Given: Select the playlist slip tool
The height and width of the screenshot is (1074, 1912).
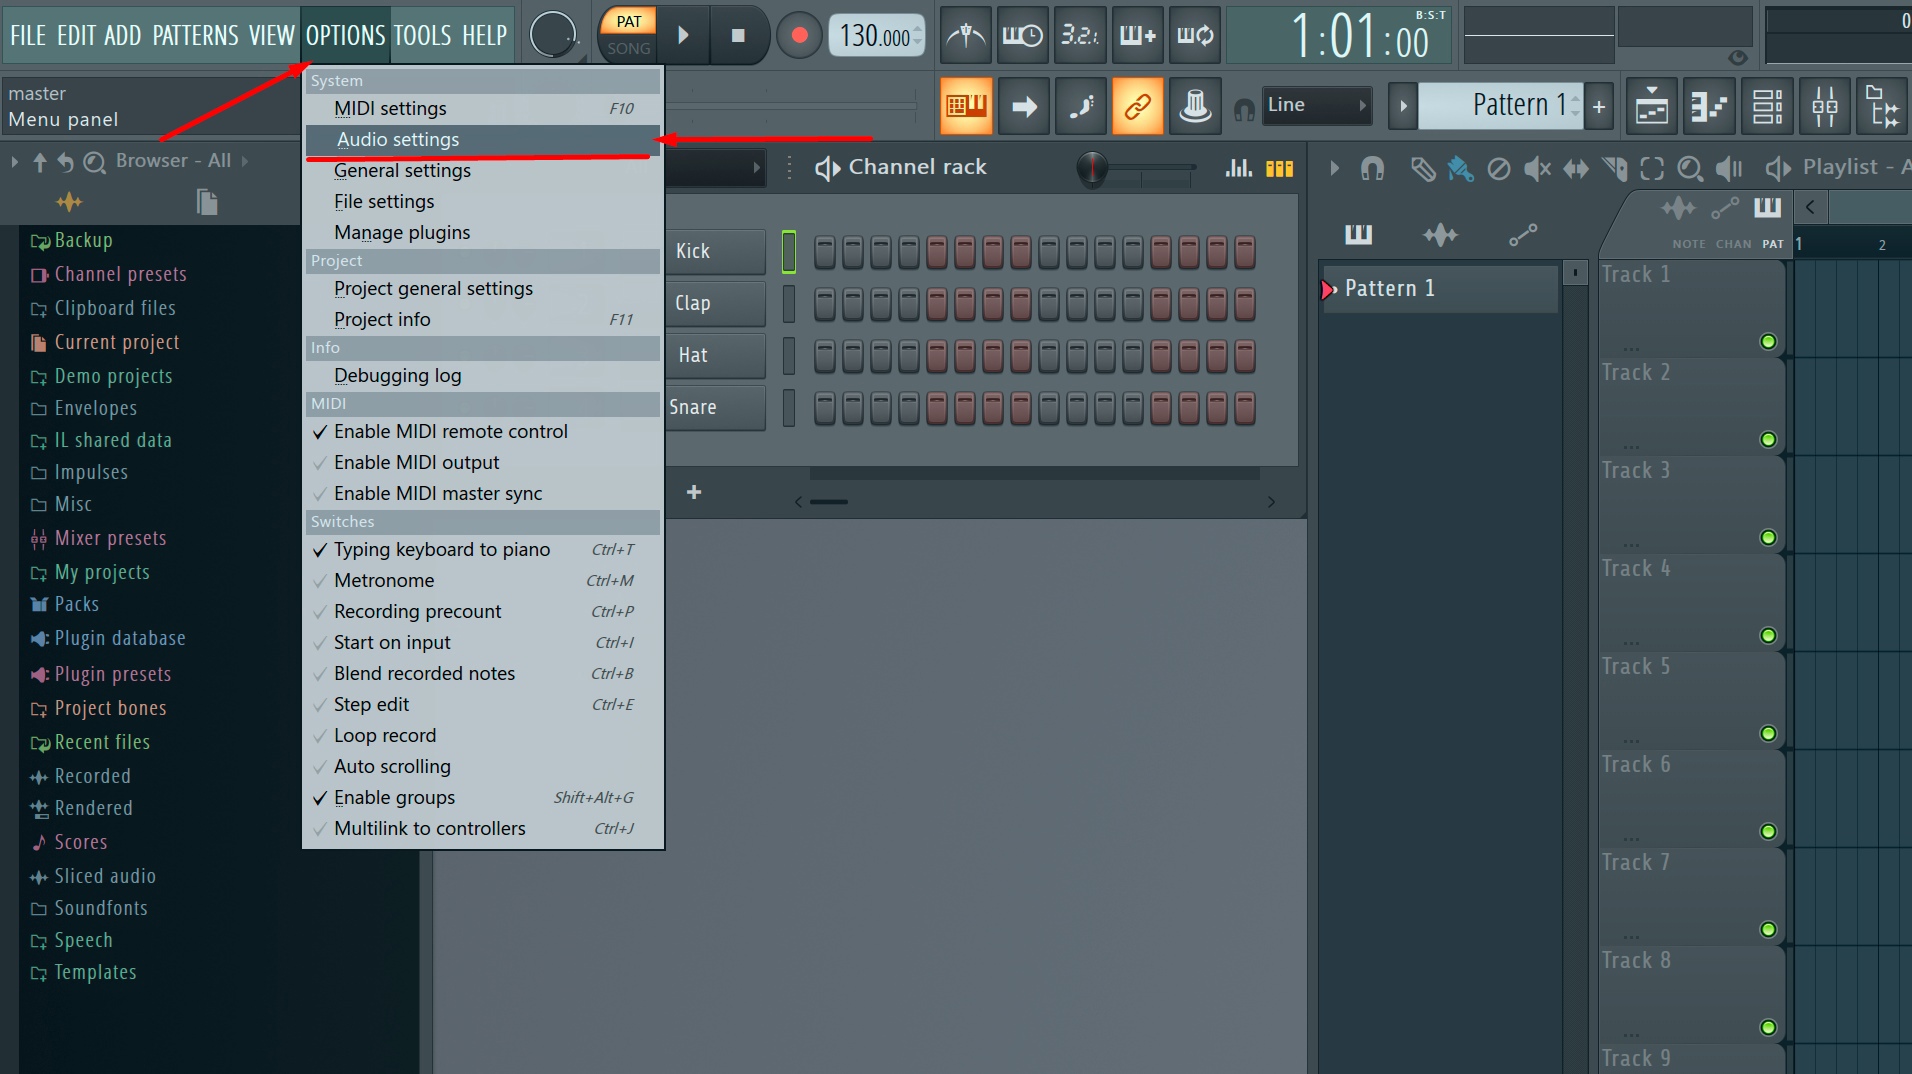Looking at the screenshot, I should 1576,168.
